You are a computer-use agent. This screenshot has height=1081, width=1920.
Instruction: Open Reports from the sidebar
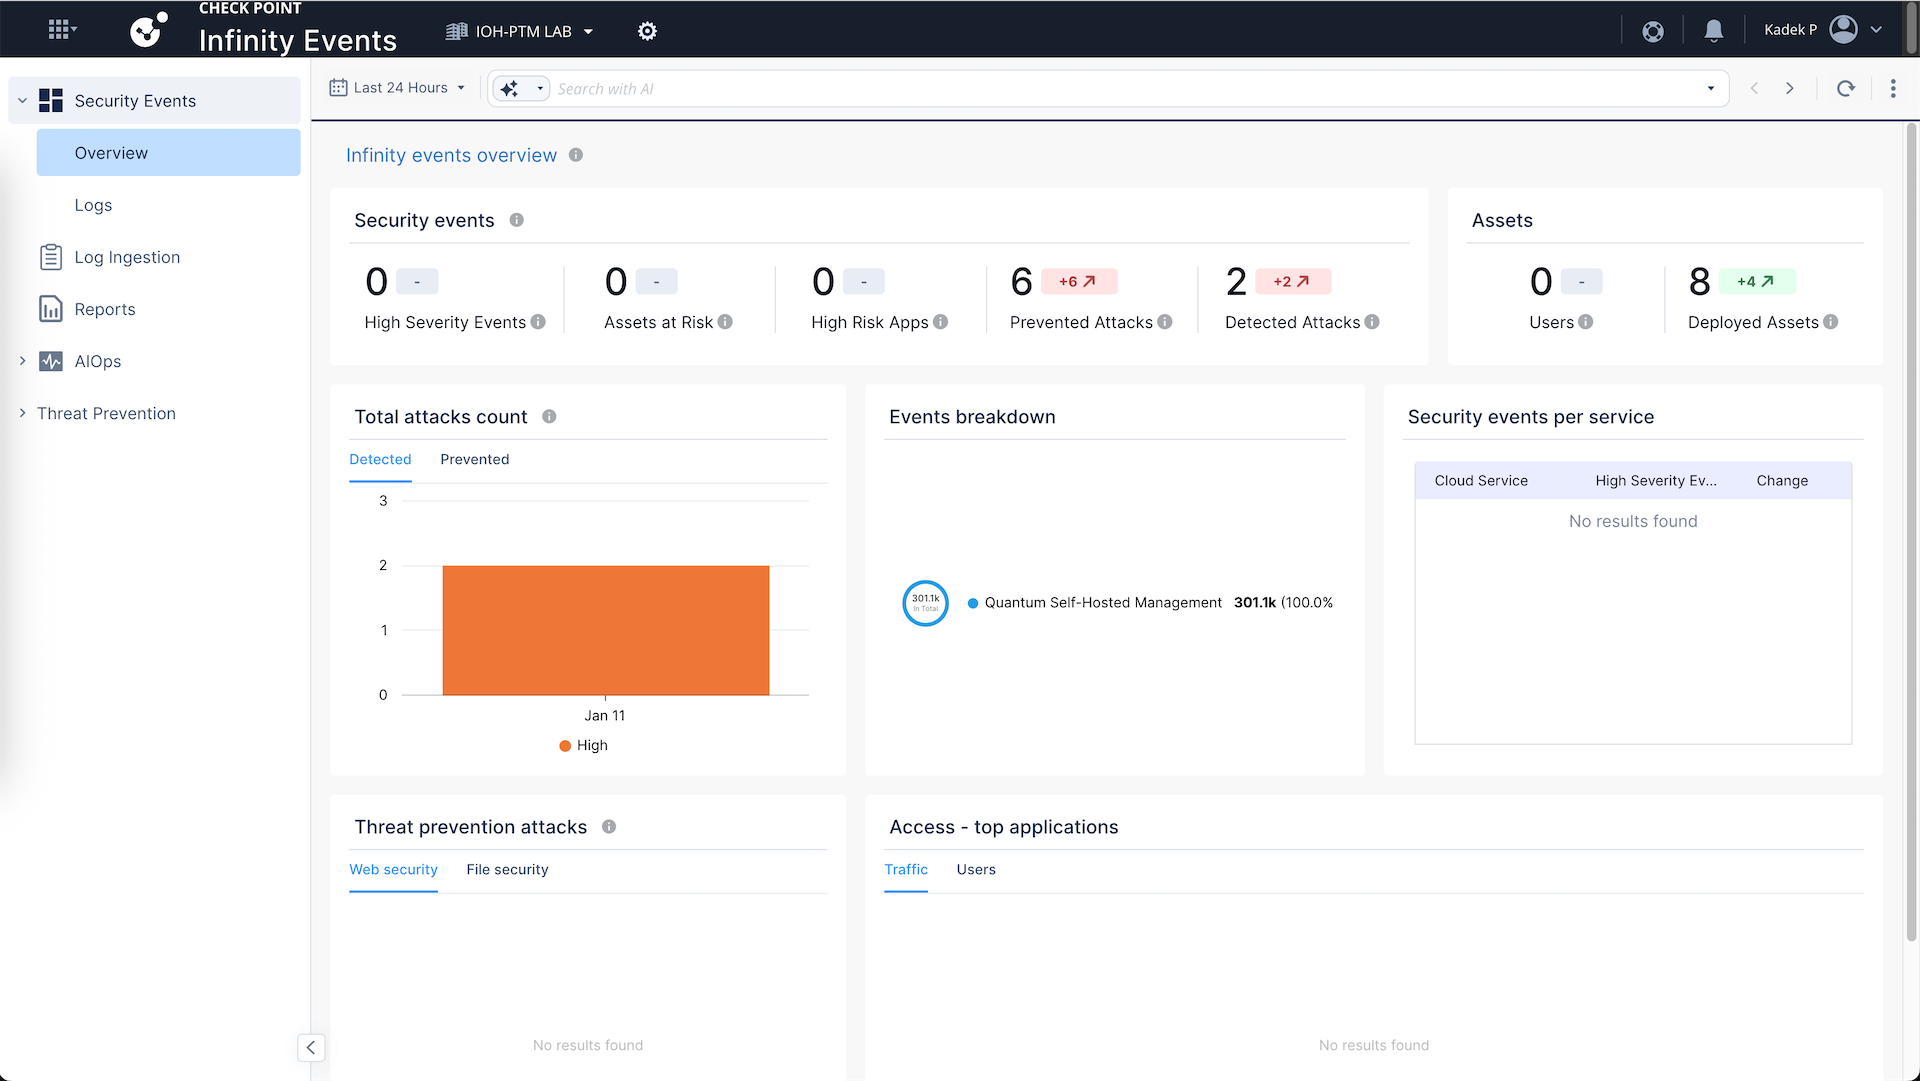[105, 309]
